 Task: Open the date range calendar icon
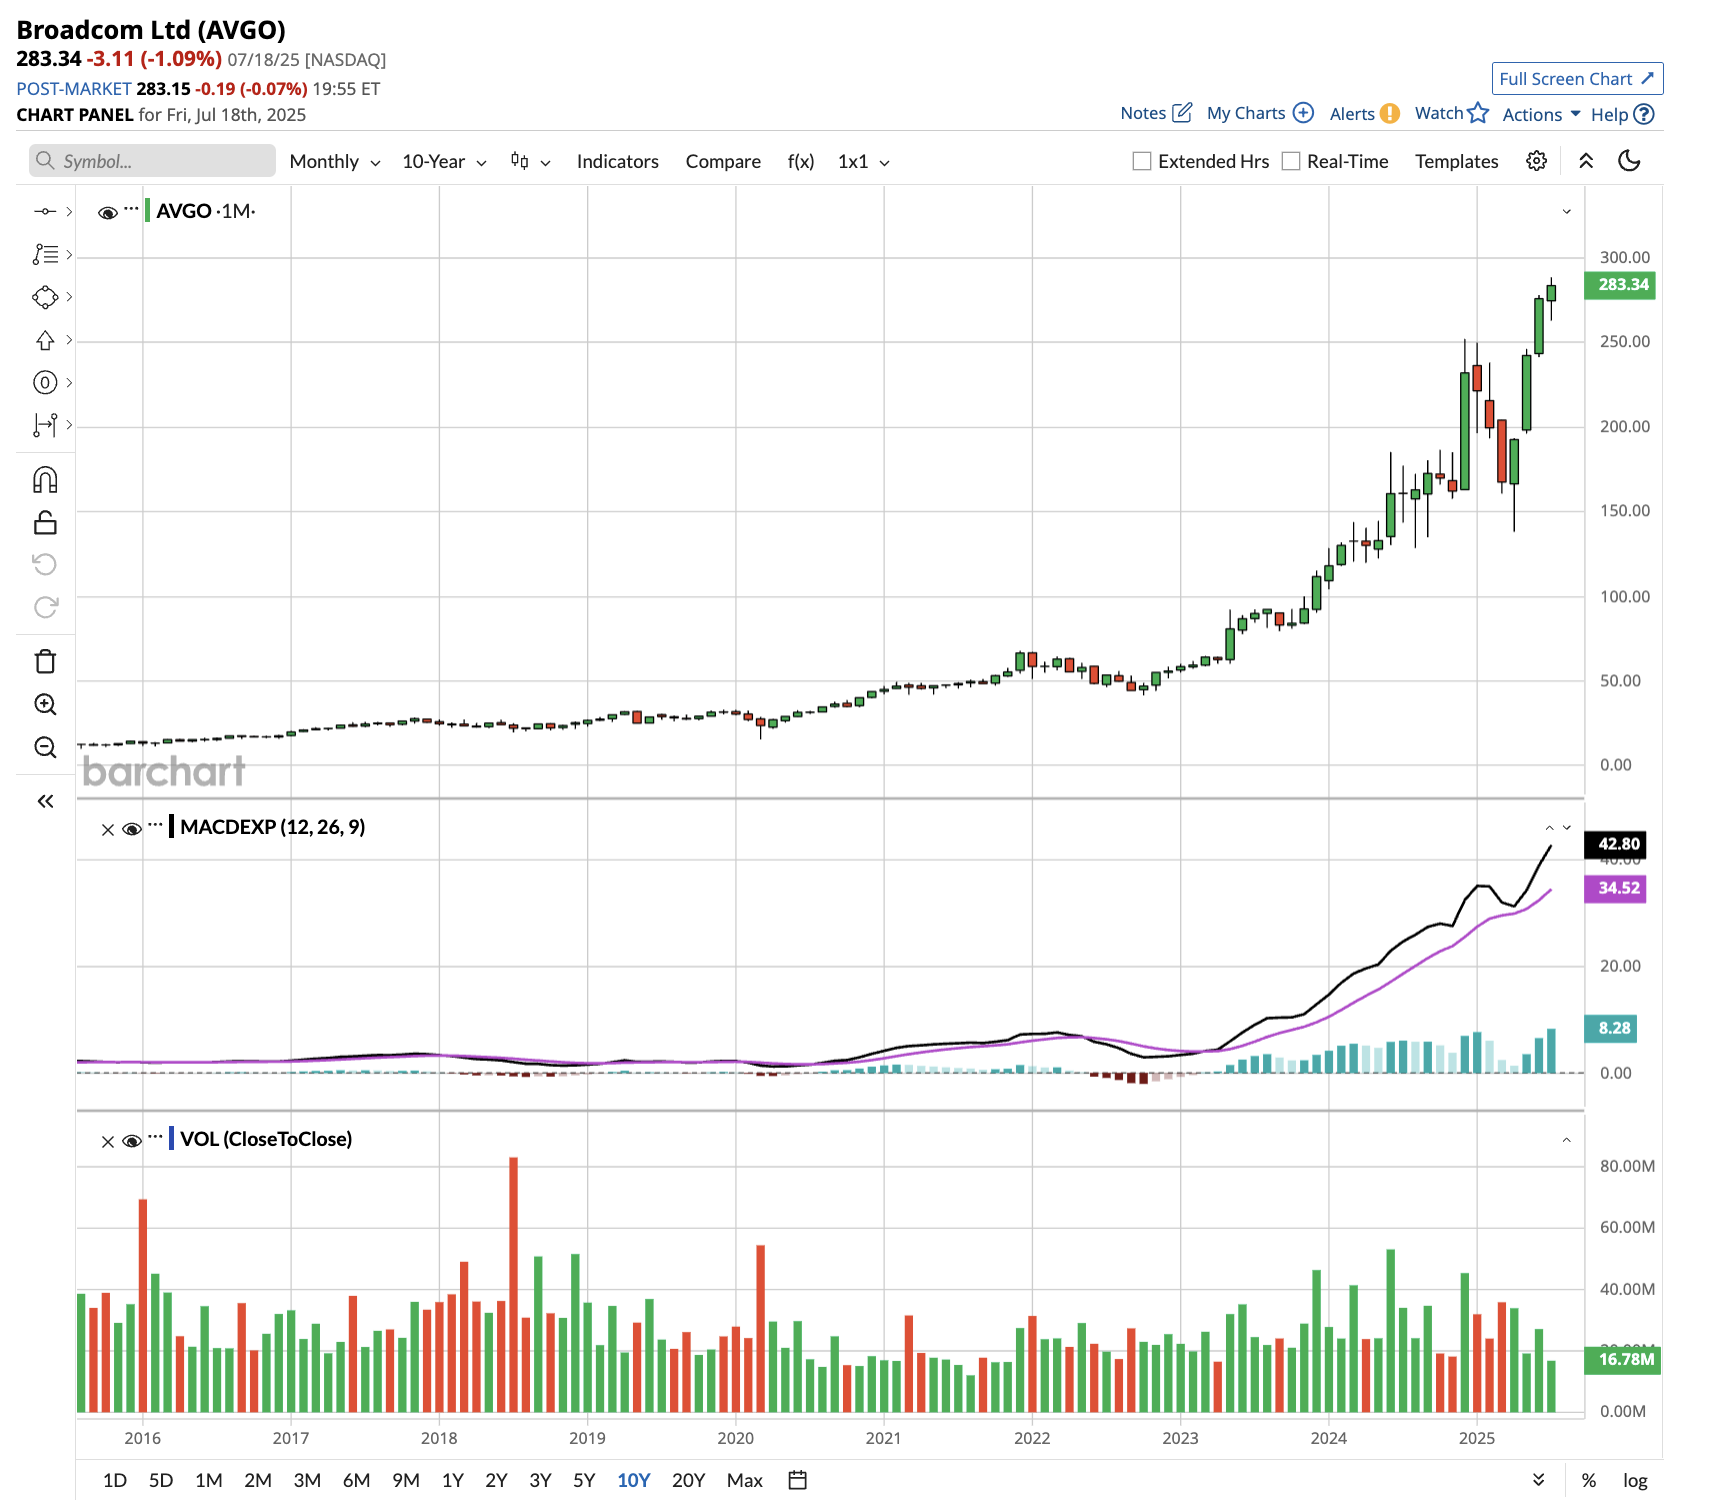(x=797, y=1480)
